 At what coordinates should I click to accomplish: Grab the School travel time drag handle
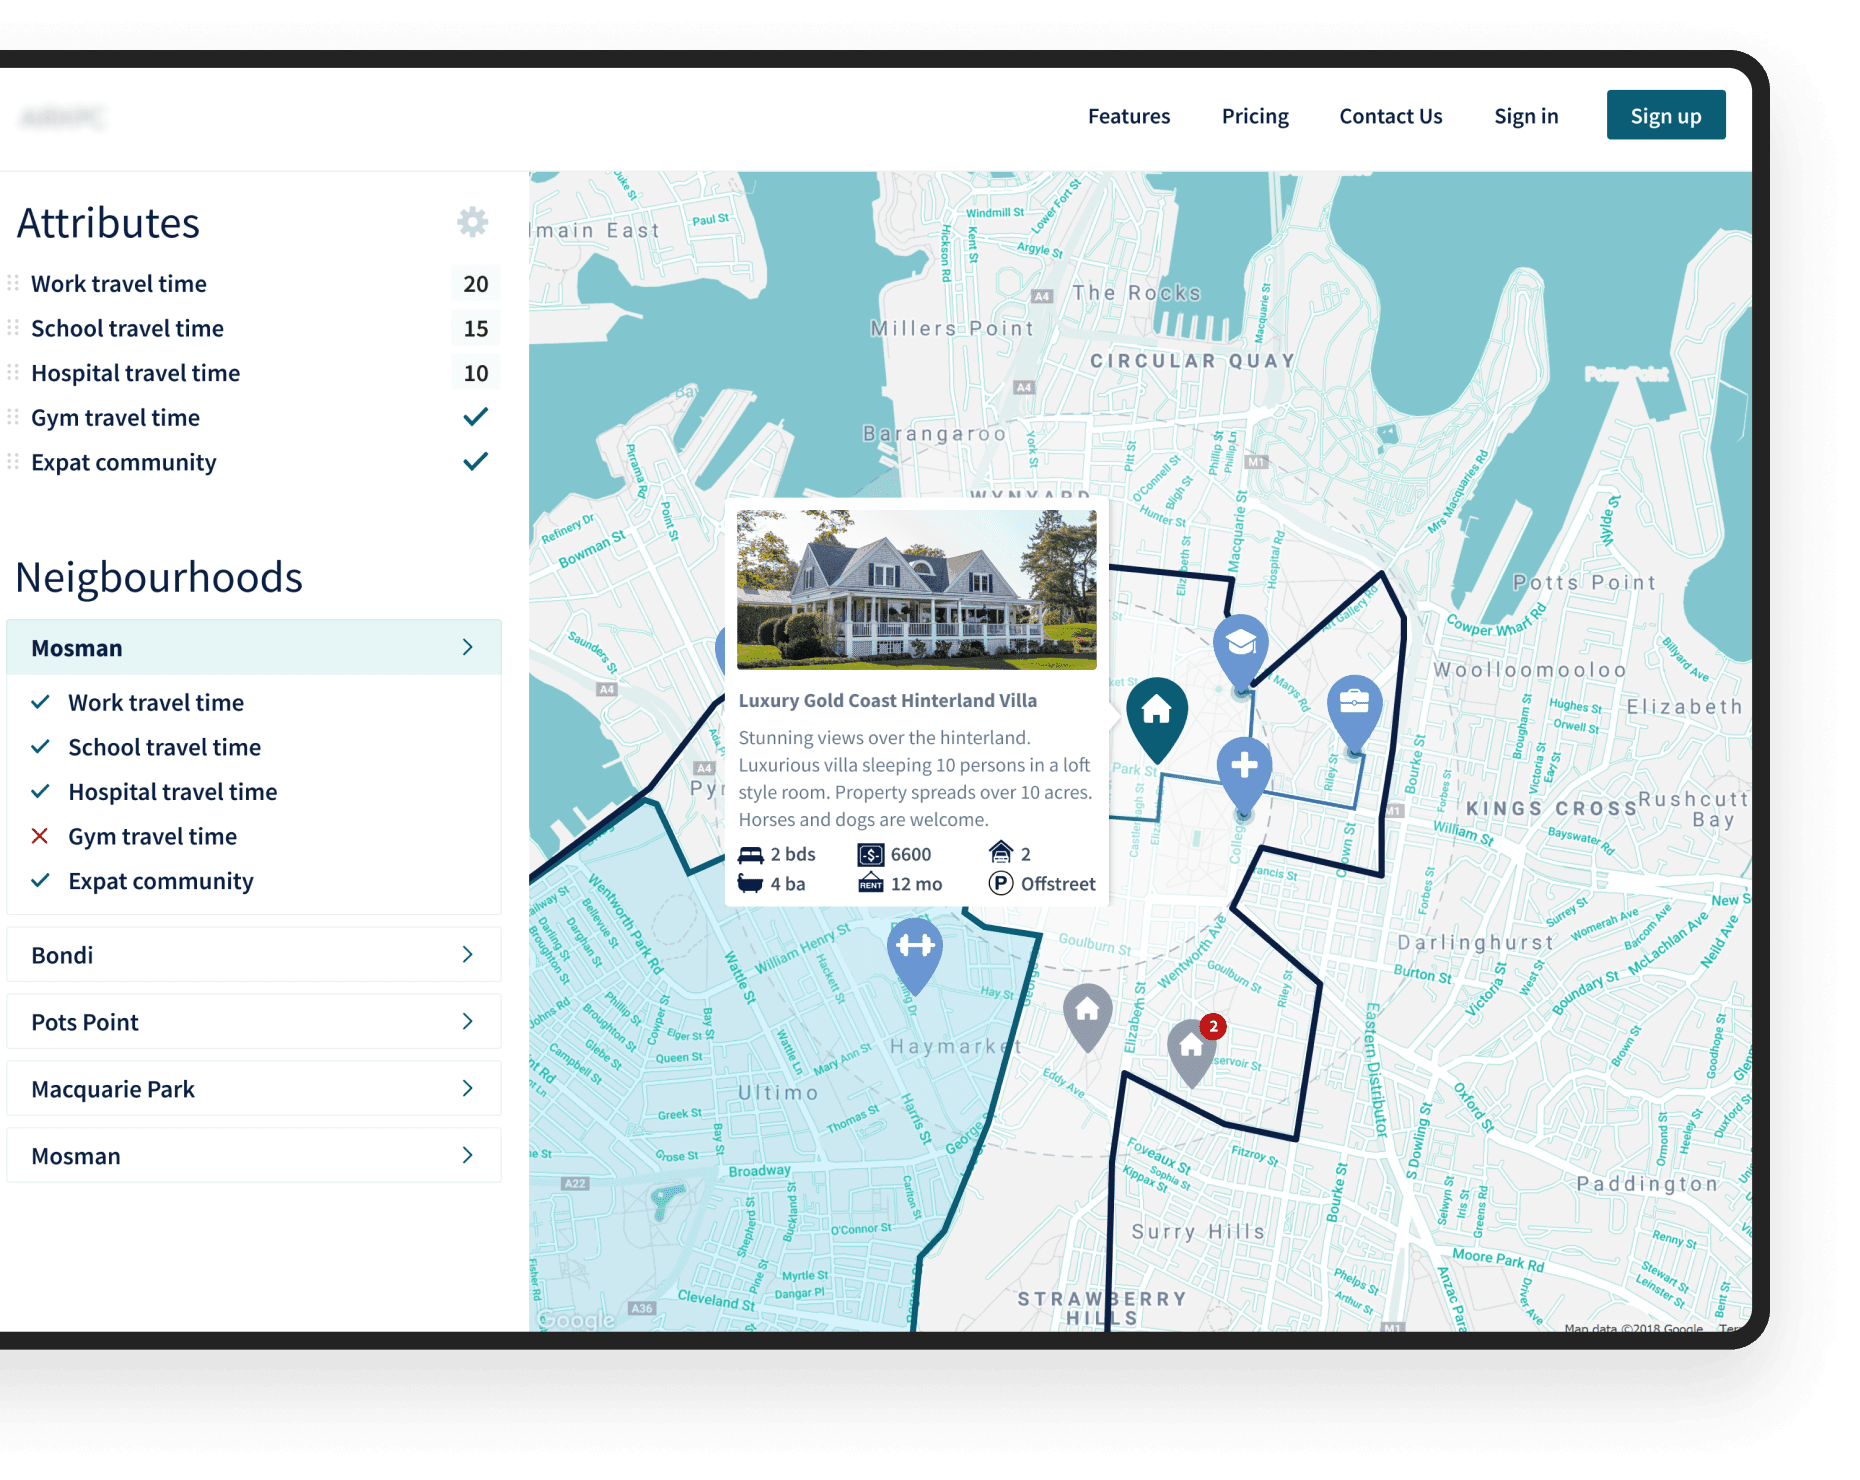click(13, 328)
